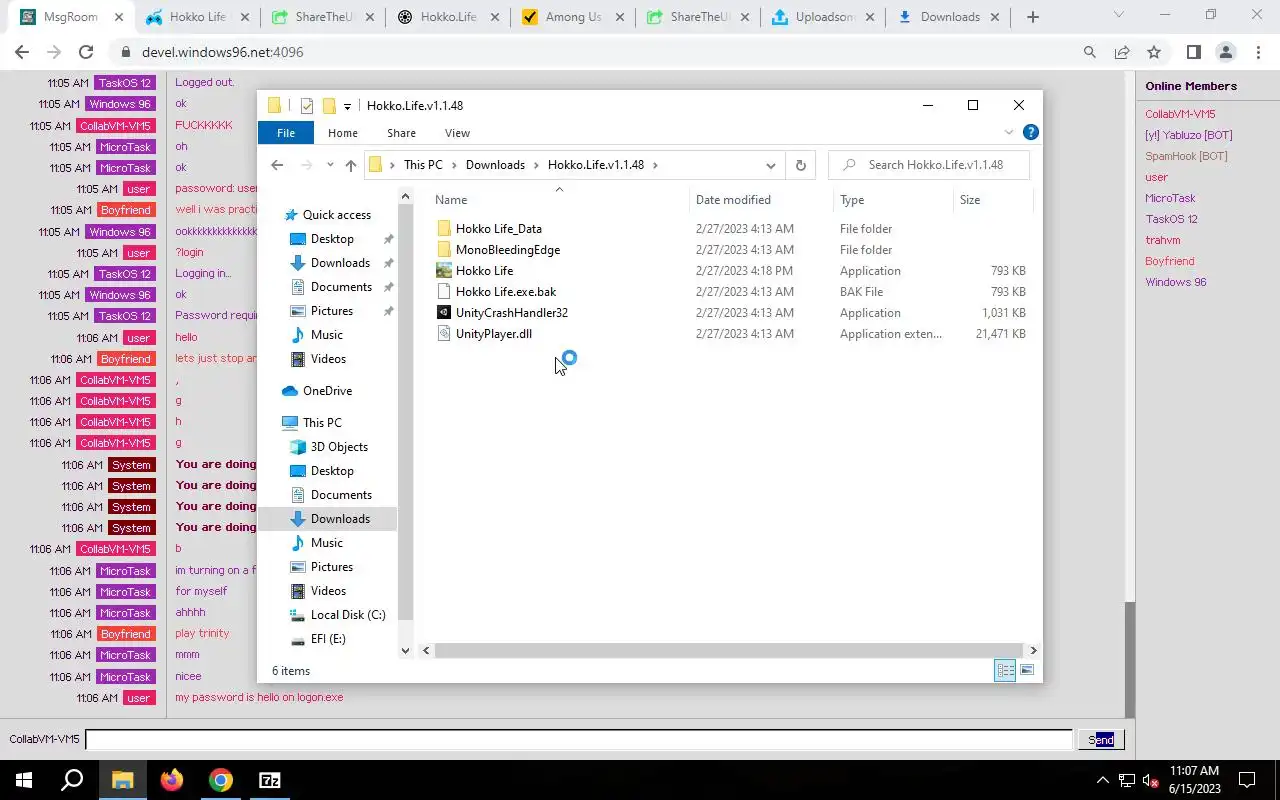Go back in File Explorer
The image size is (1280, 800).
tap(277, 165)
